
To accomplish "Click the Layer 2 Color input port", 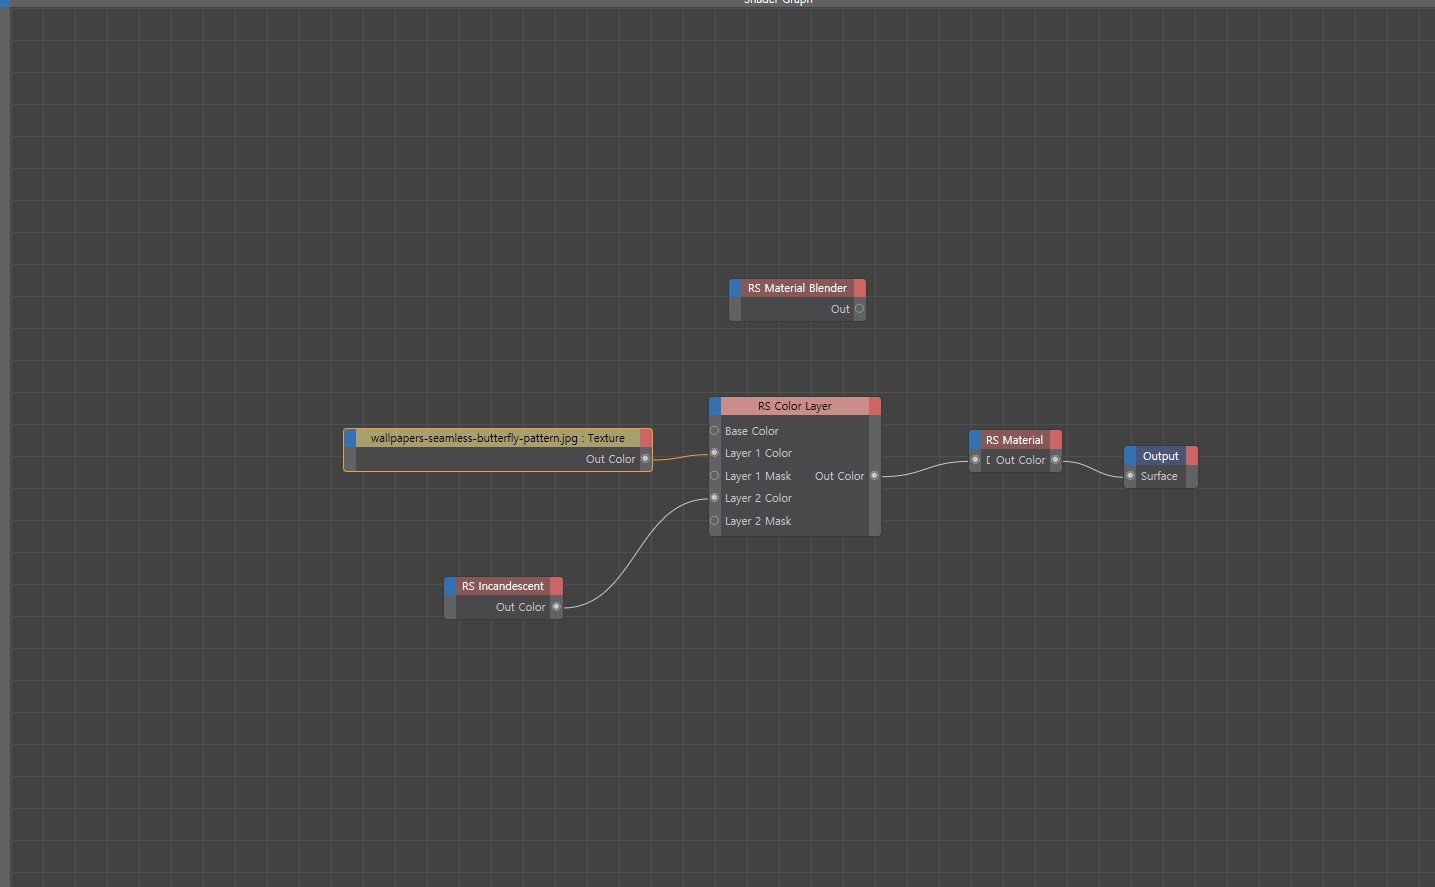I will [x=715, y=498].
